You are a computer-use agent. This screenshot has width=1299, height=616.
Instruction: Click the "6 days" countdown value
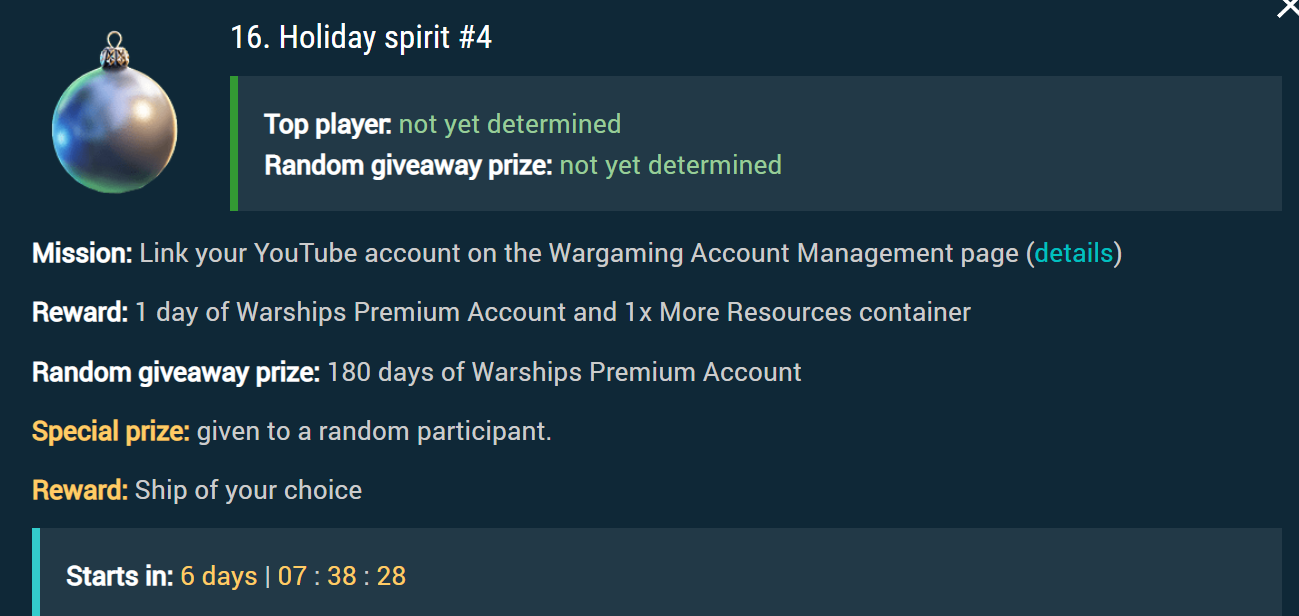(x=219, y=577)
